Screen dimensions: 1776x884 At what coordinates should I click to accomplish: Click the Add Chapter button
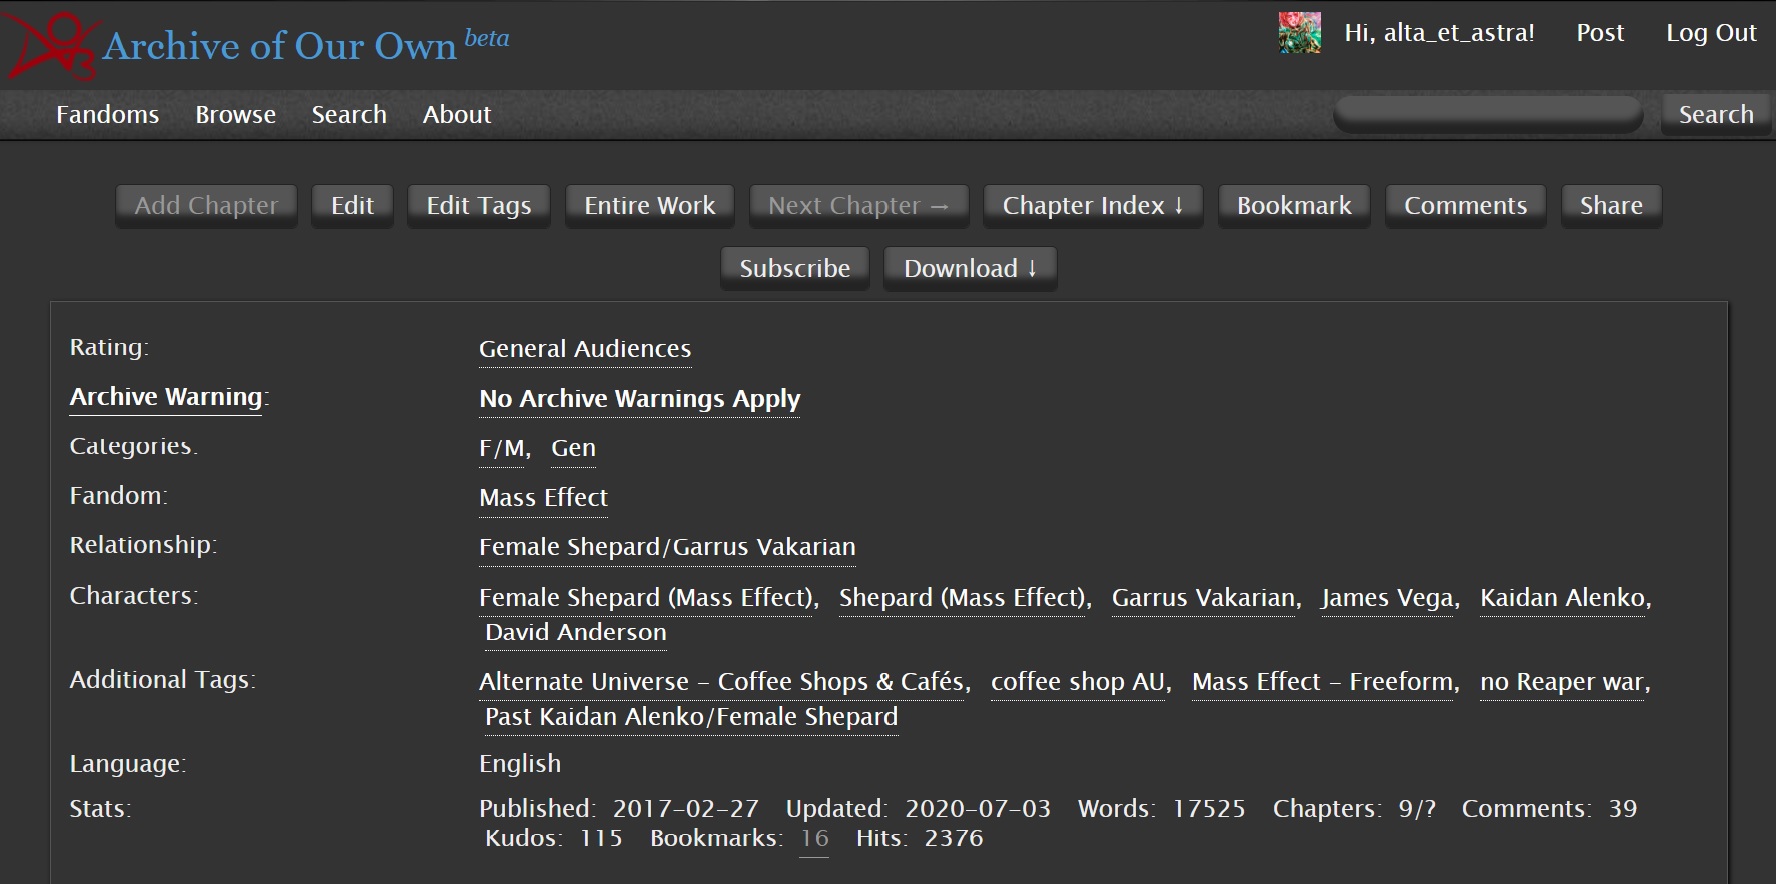pyautogui.click(x=206, y=206)
